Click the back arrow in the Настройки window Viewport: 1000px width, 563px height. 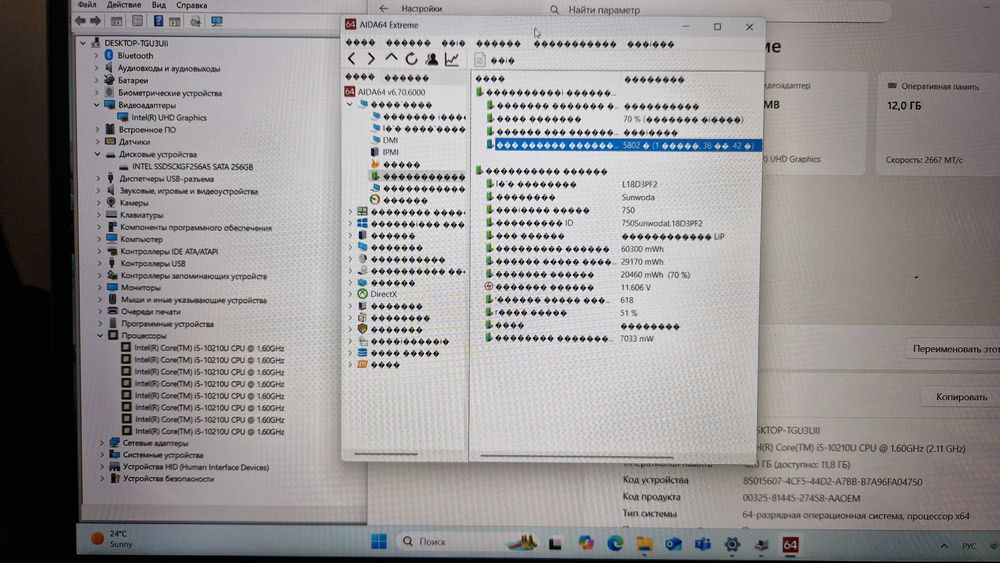[x=383, y=8]
